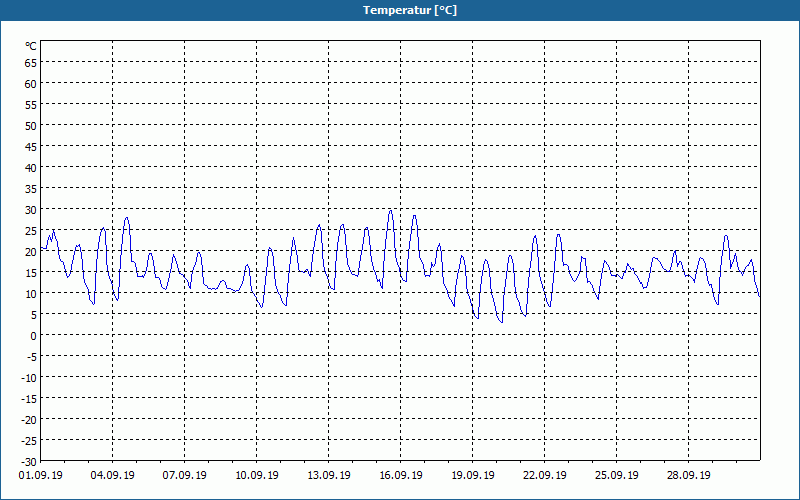Click the 45 value on the Y axis
Viewport: 800px width, 500px height.
tap(31, 146)
